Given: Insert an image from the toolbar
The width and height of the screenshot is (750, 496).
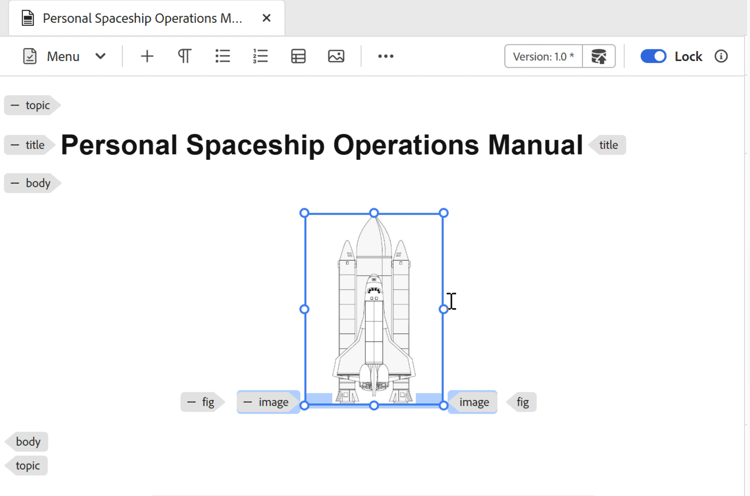Looking at the screenshot, I should 336,56.
